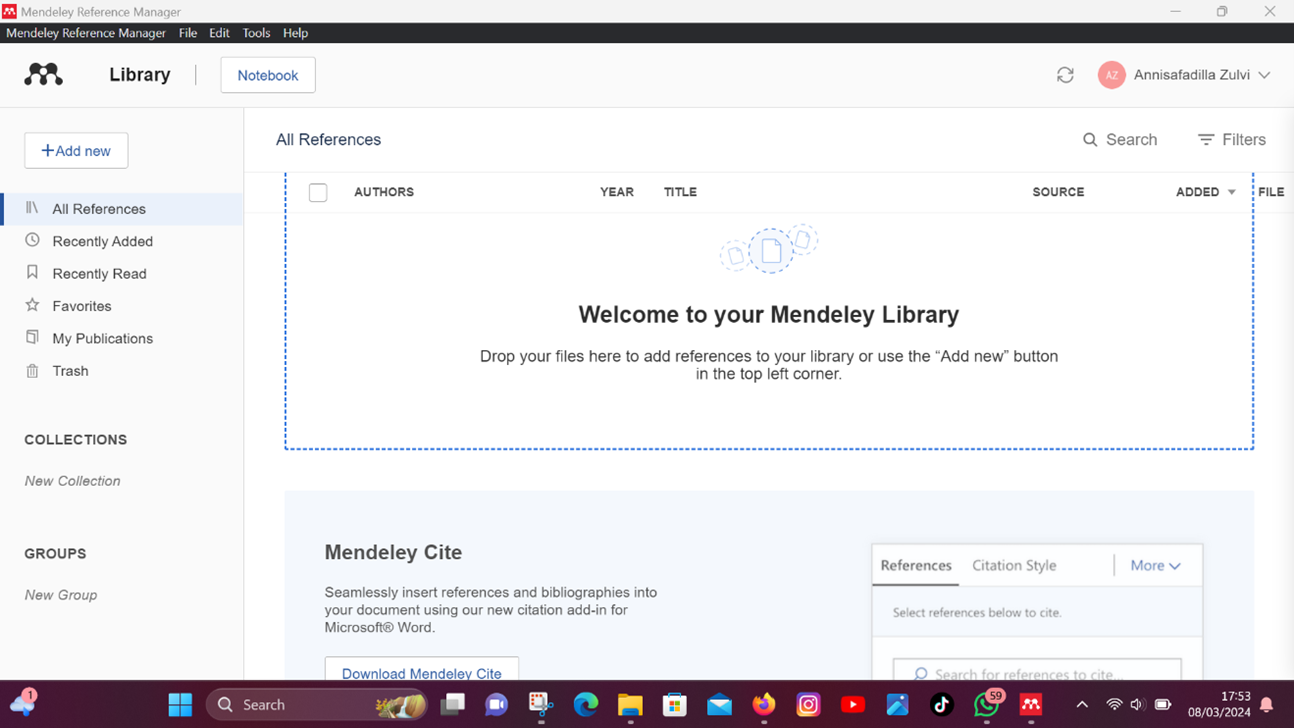
Task: Open WhatsApp from taskbar
Action: click(987, 705)
